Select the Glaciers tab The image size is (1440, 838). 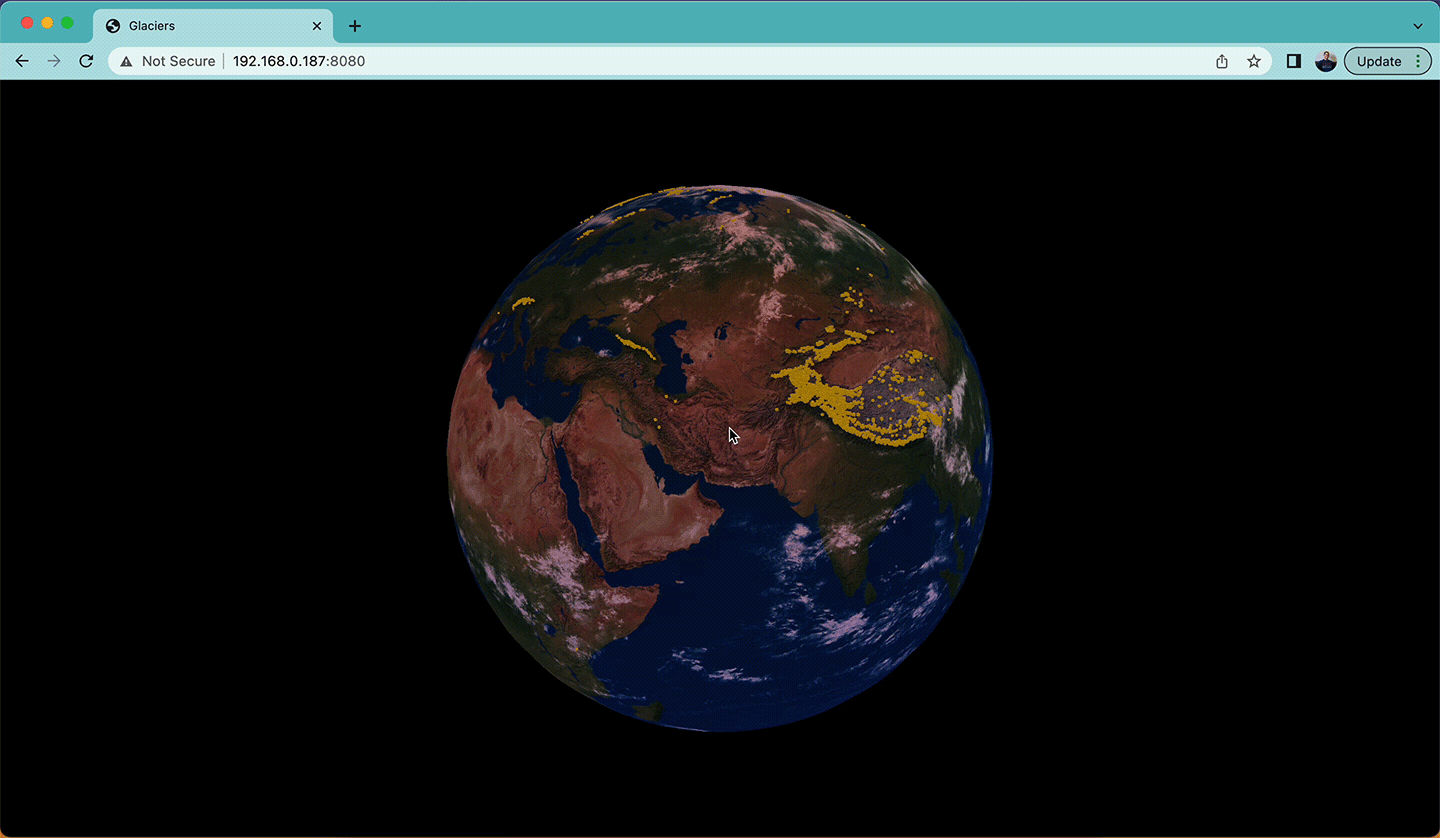click(x=213, y=26)
